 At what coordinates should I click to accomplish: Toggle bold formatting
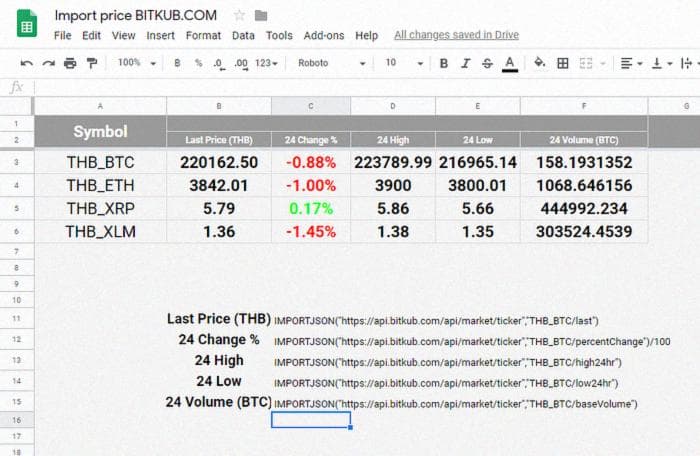pos(444,63)
